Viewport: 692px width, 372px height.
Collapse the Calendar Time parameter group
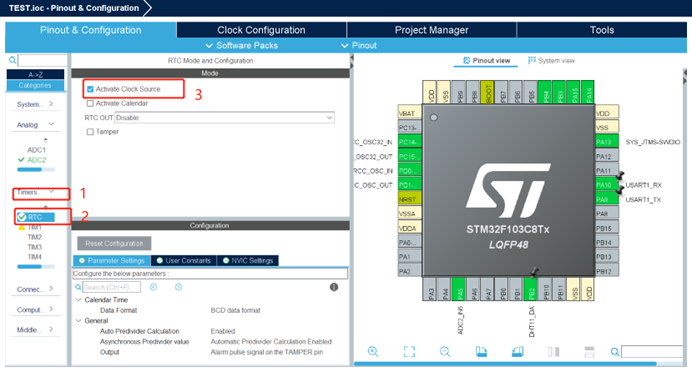[x=79, y=300]
